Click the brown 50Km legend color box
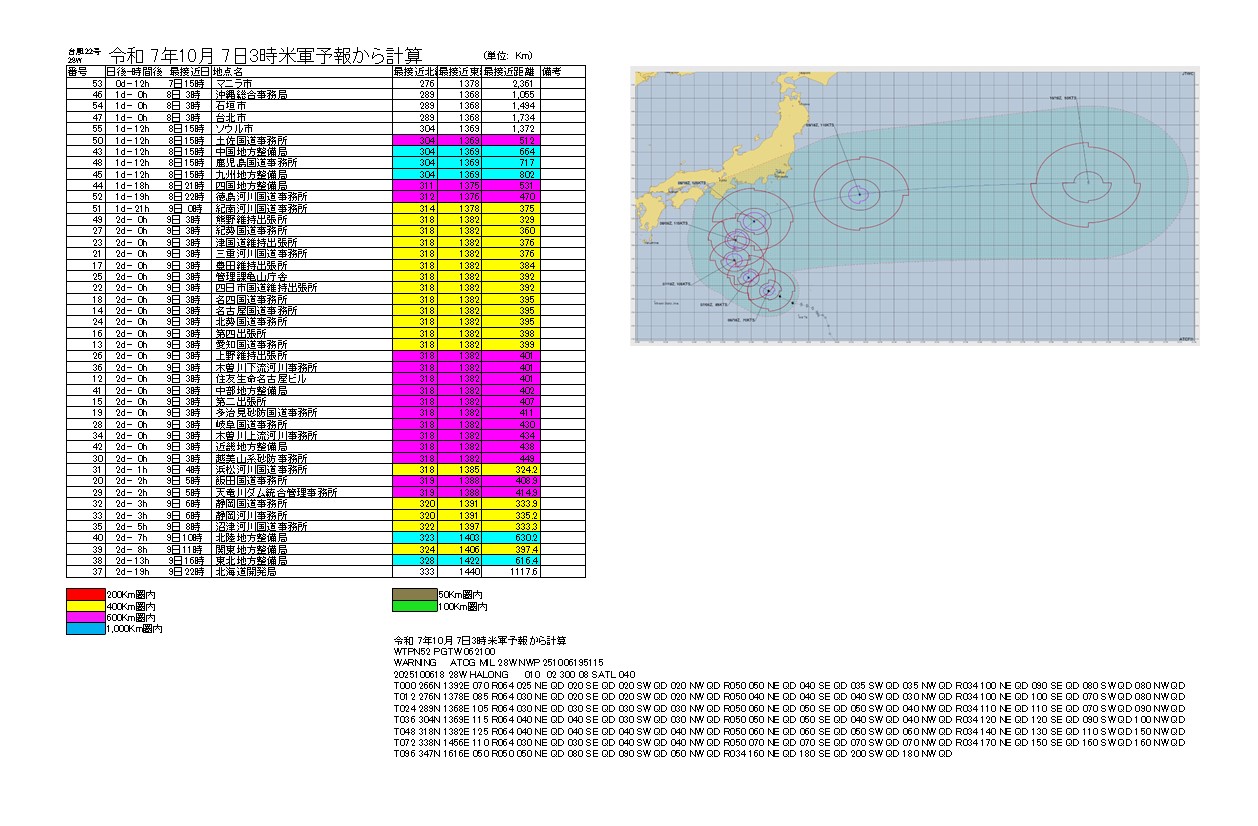Image resolution: width=1258 pixels, height=826 pixels. coord(417,595)
